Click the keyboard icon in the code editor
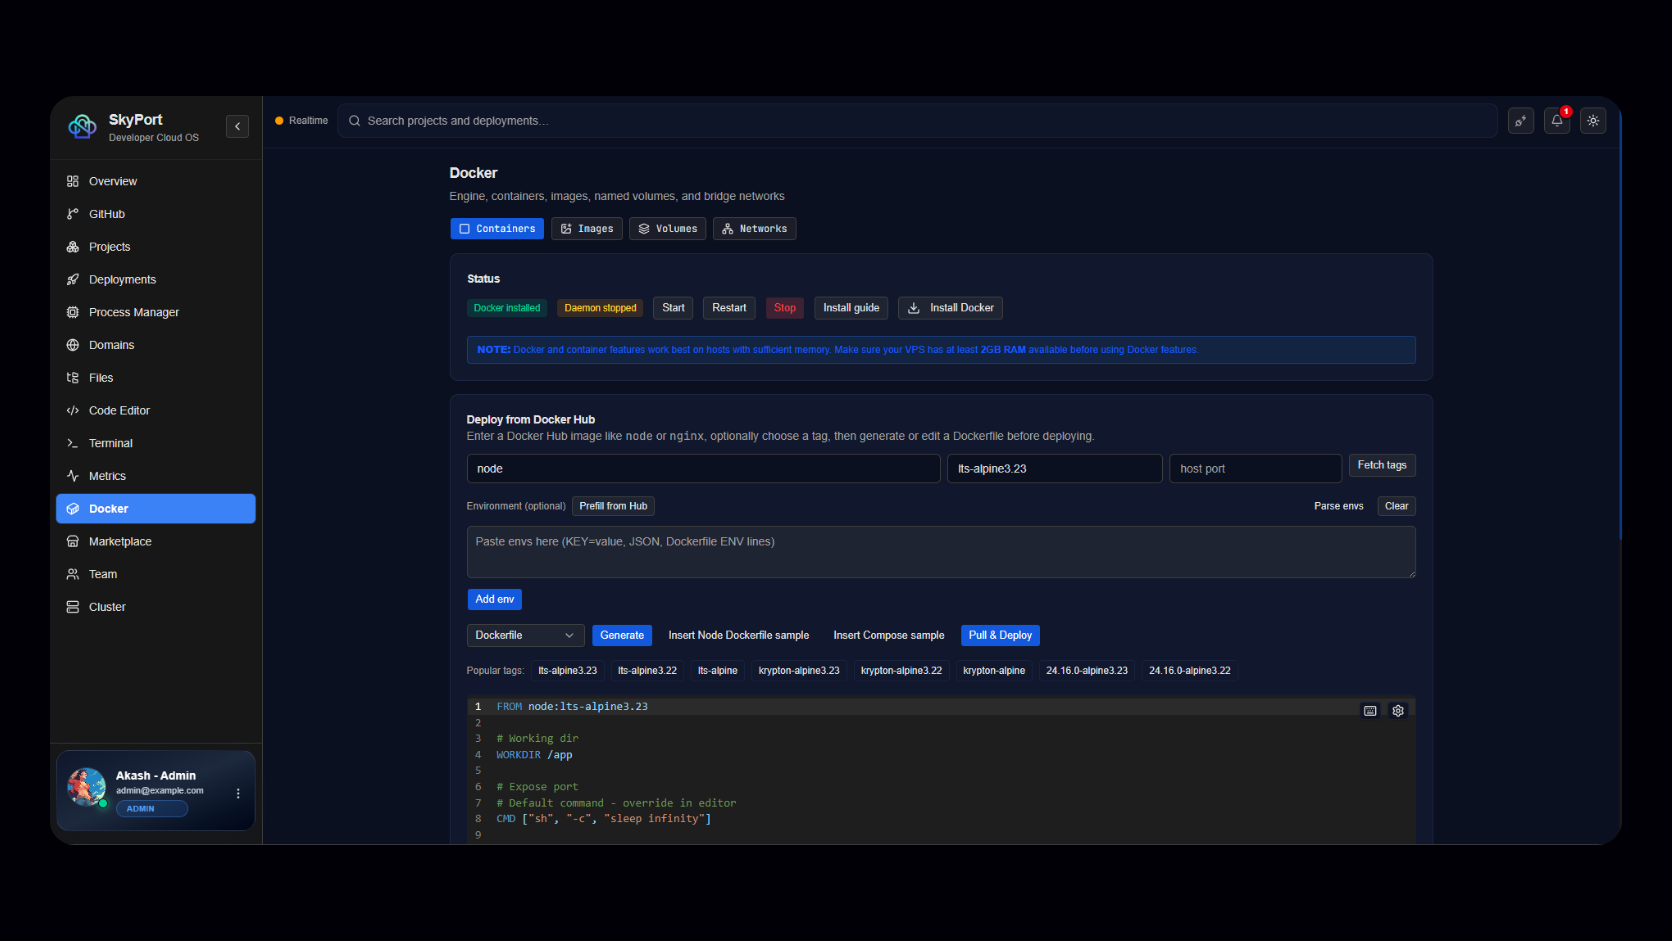 [x=1370, y=711]
